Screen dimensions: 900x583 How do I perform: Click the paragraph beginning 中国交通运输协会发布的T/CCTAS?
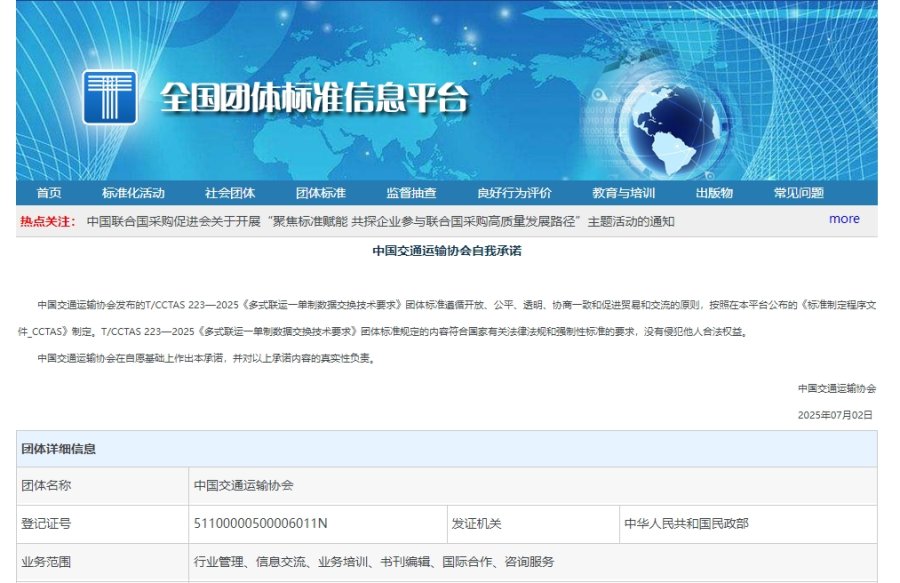(x=447, y=318)
